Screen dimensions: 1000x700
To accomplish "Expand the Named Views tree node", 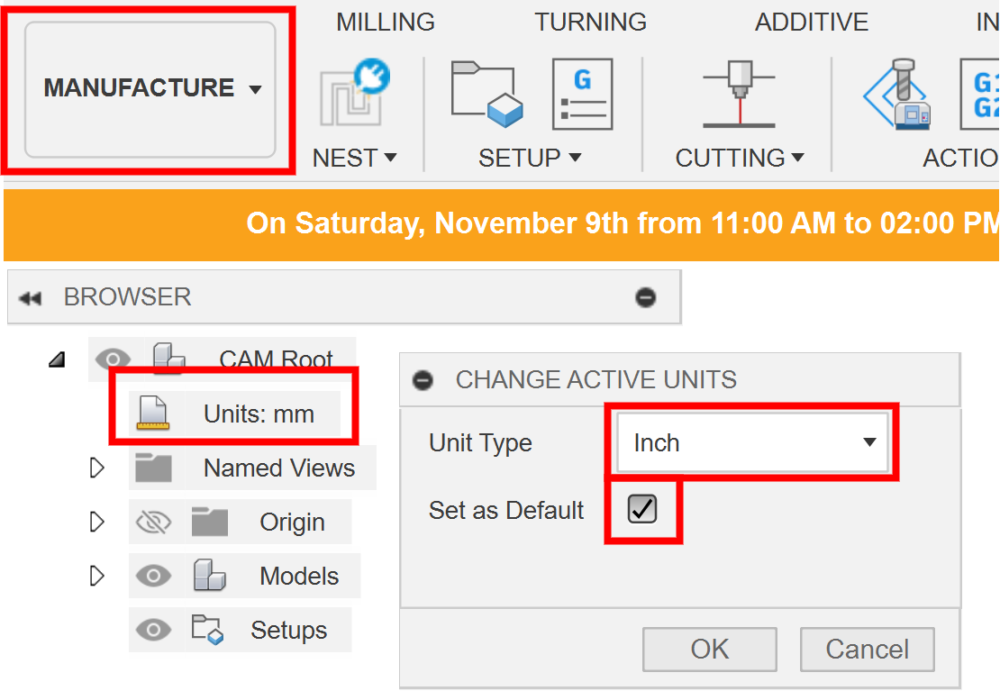I will coord(97,468).
